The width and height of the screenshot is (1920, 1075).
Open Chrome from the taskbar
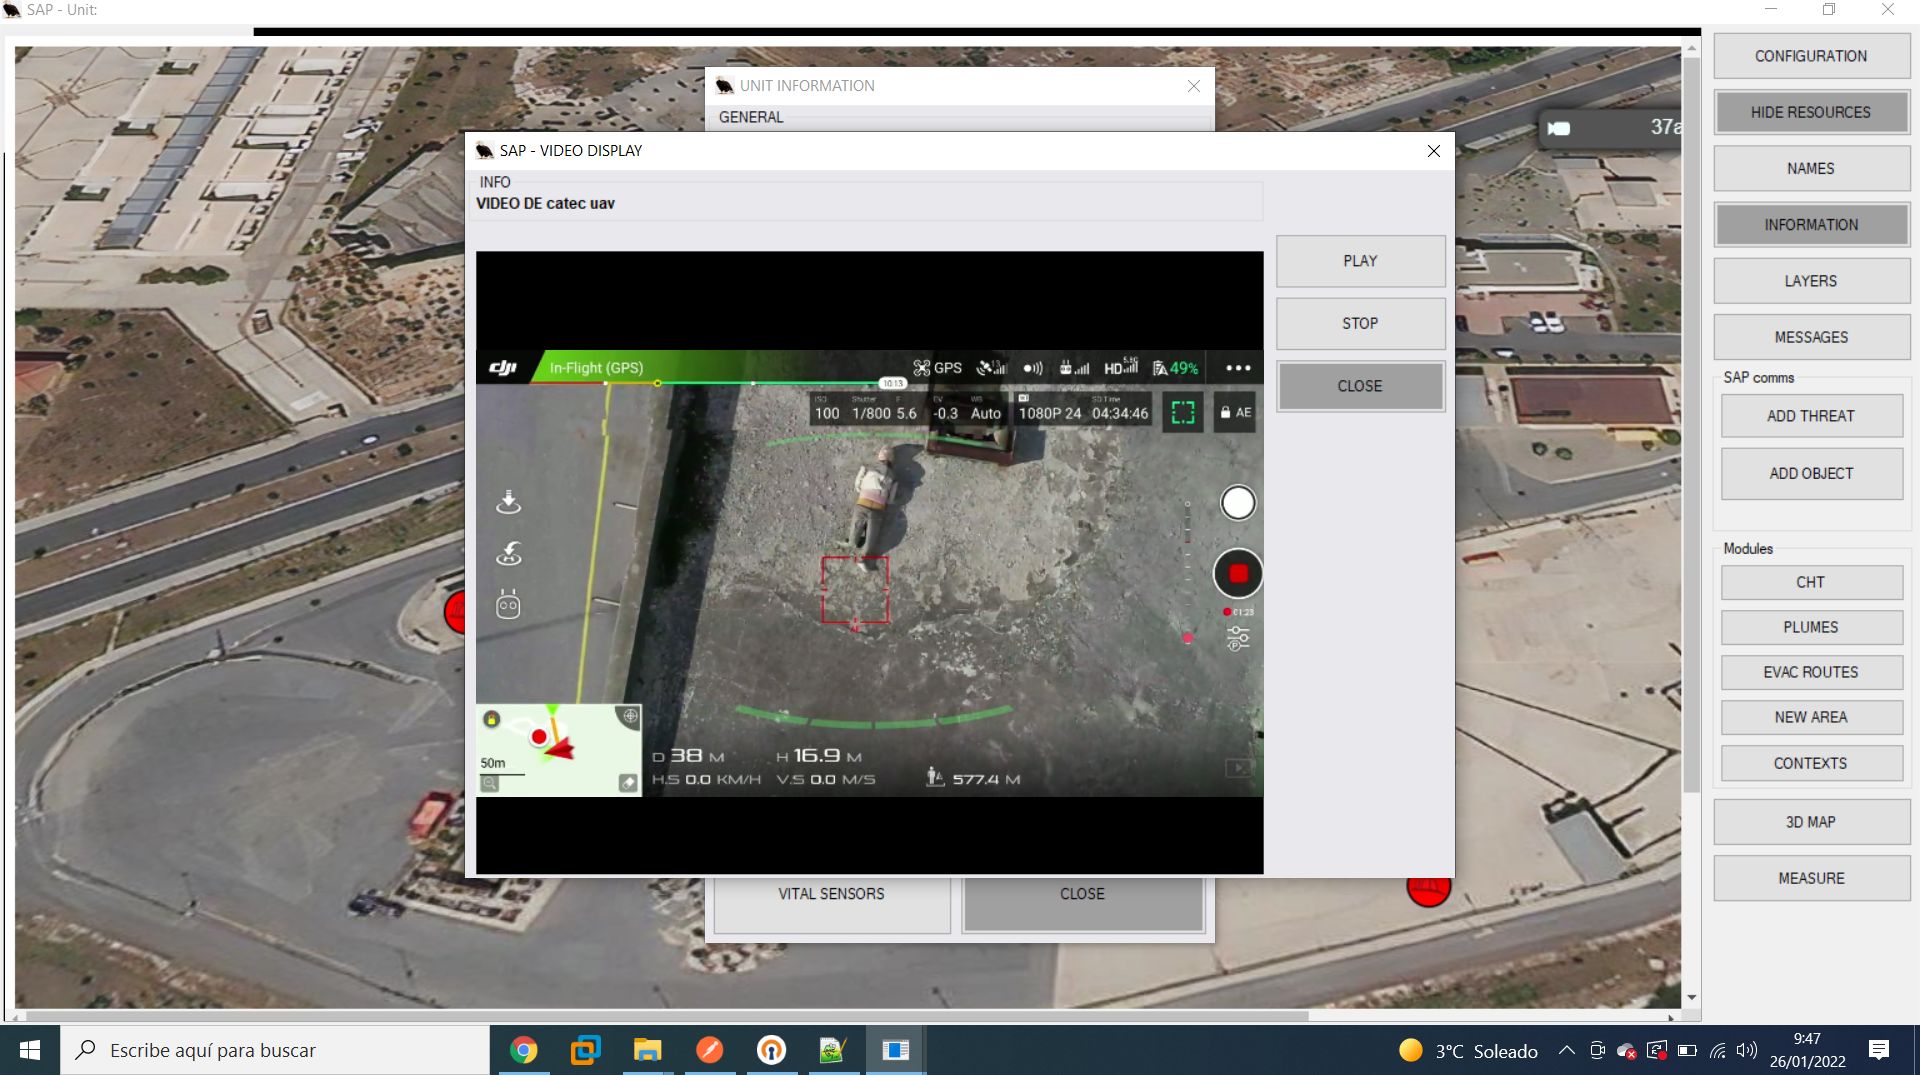pos(523,1050)
